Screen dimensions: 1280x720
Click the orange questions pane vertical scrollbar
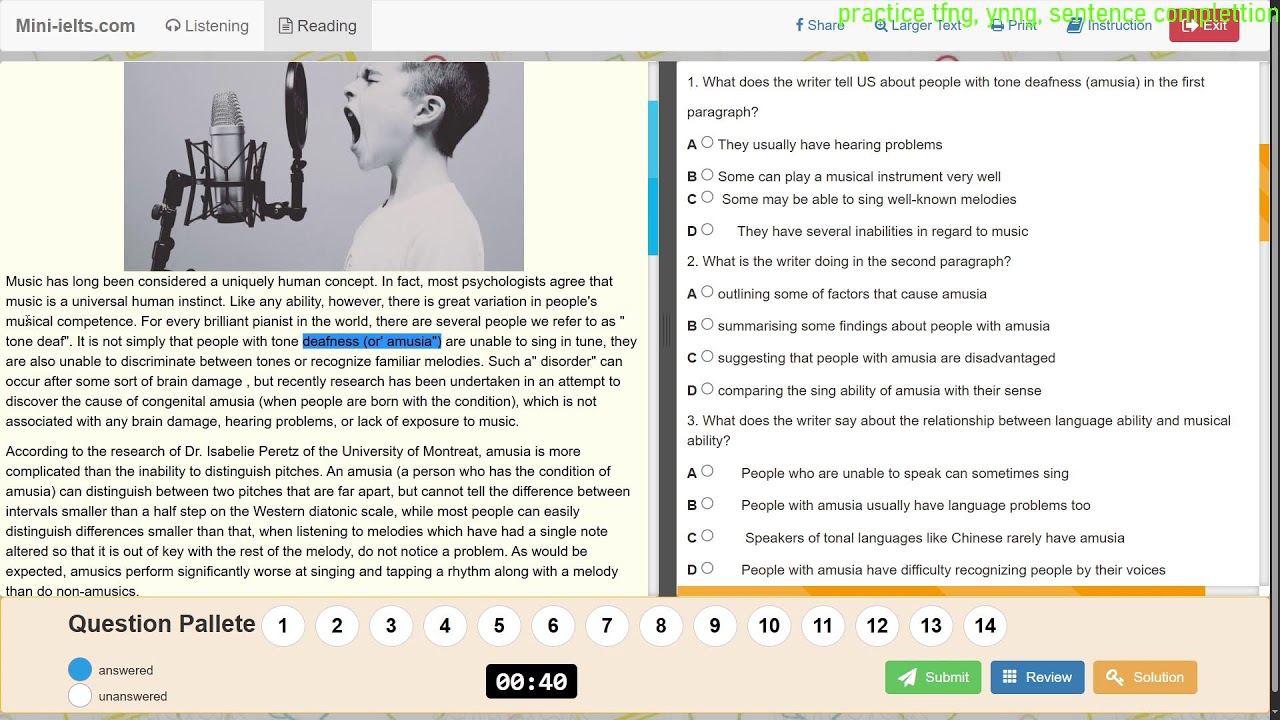pos(1264,192)
